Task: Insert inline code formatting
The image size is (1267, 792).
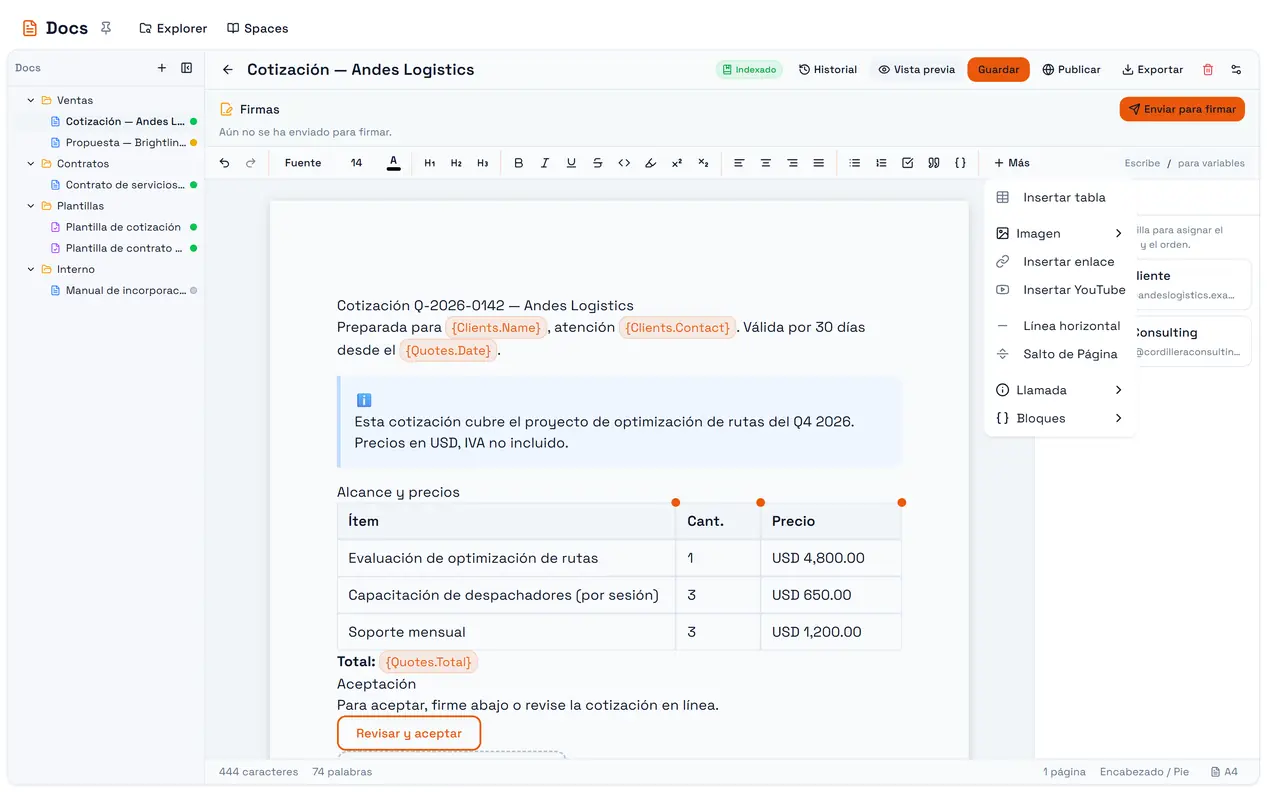Action: [x=624, y=163]
